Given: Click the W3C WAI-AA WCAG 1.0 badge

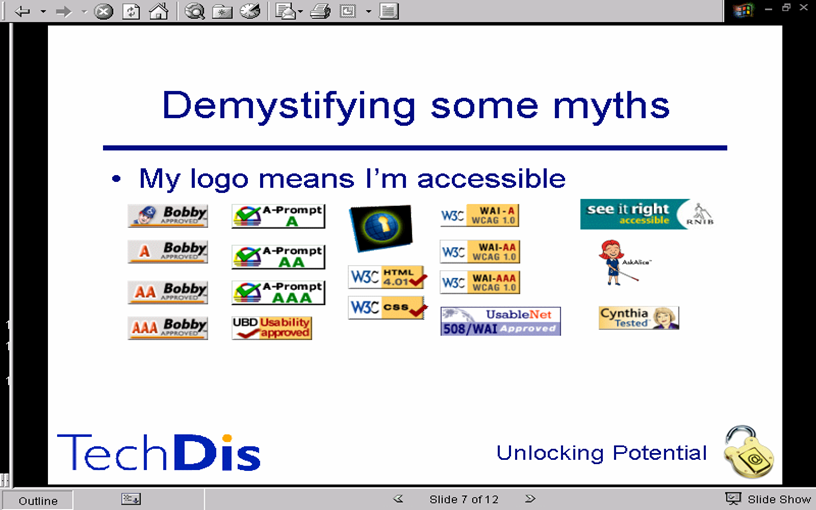Looking at the screenshot, I should [x=479, y=251].
